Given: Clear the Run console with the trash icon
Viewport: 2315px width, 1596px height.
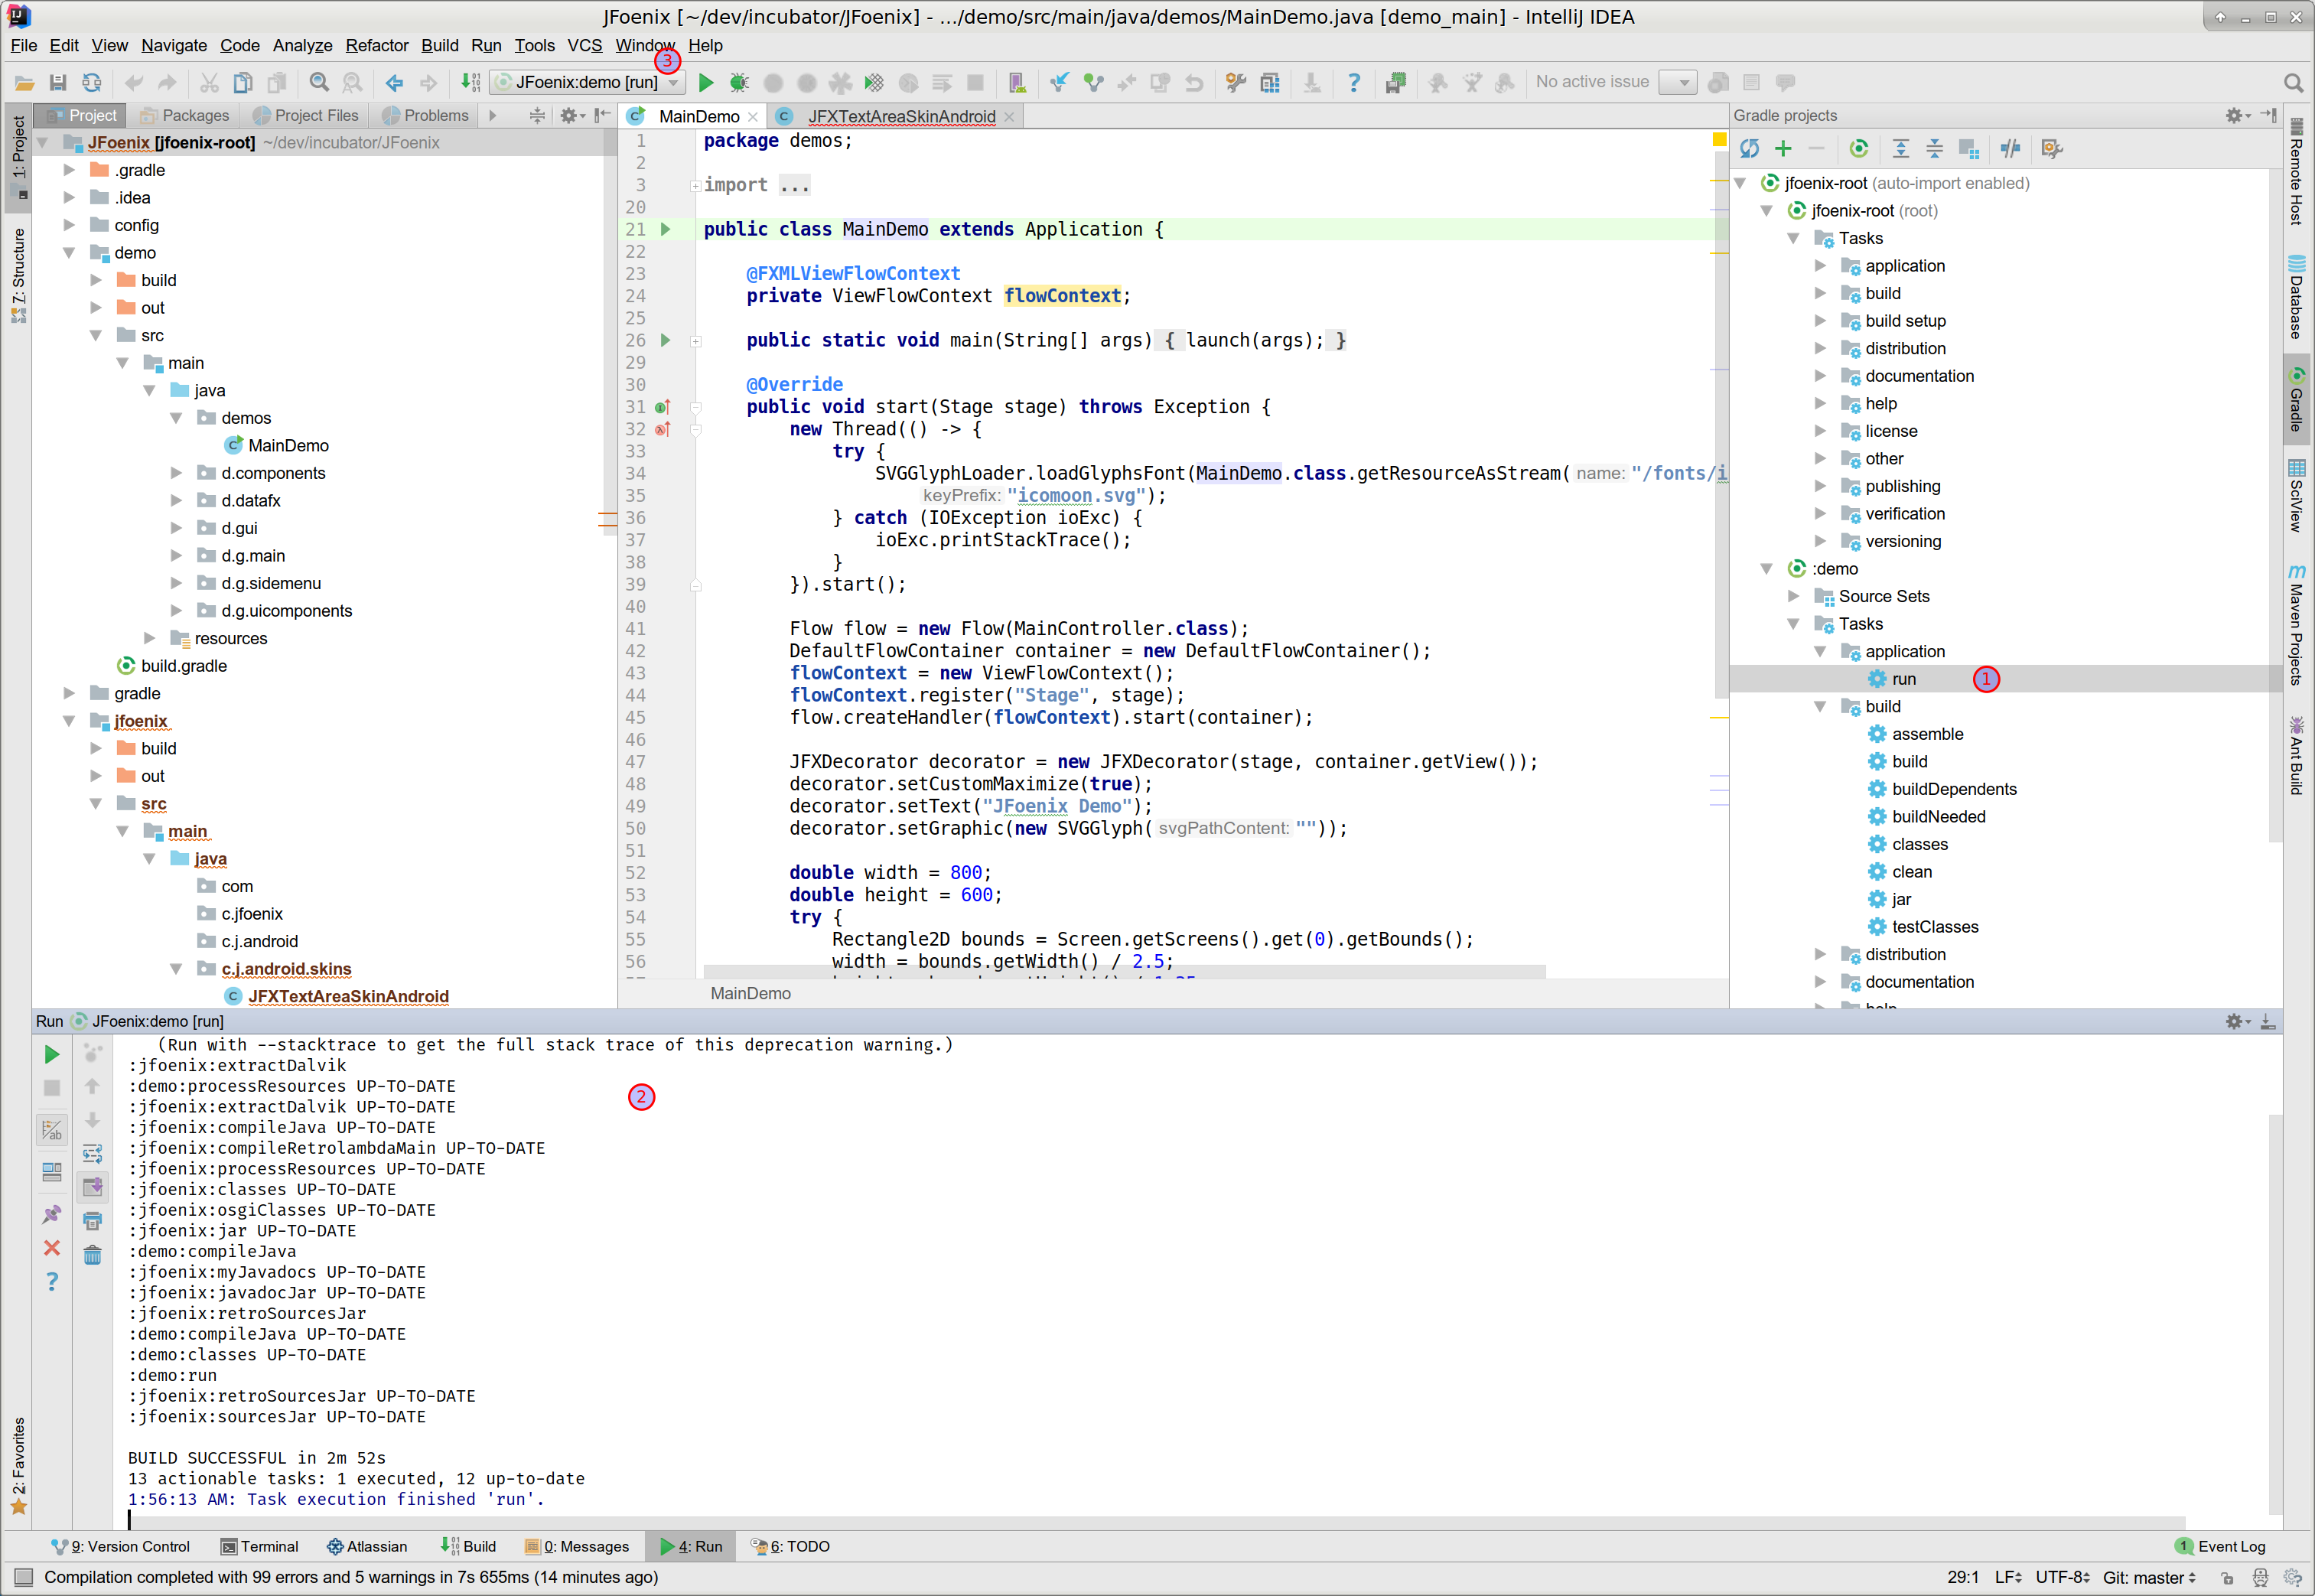Looking at the screenshot, I should 93,1253.
